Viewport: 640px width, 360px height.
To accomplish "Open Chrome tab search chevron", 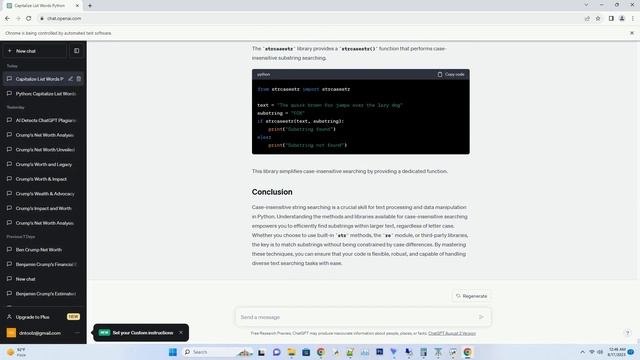I will (586, 5).
